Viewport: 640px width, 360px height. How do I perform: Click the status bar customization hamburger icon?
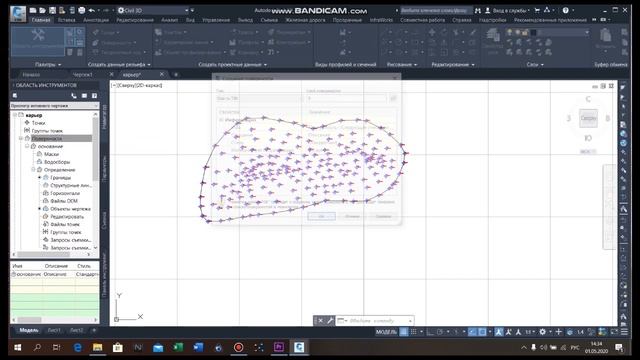(624, 332)
